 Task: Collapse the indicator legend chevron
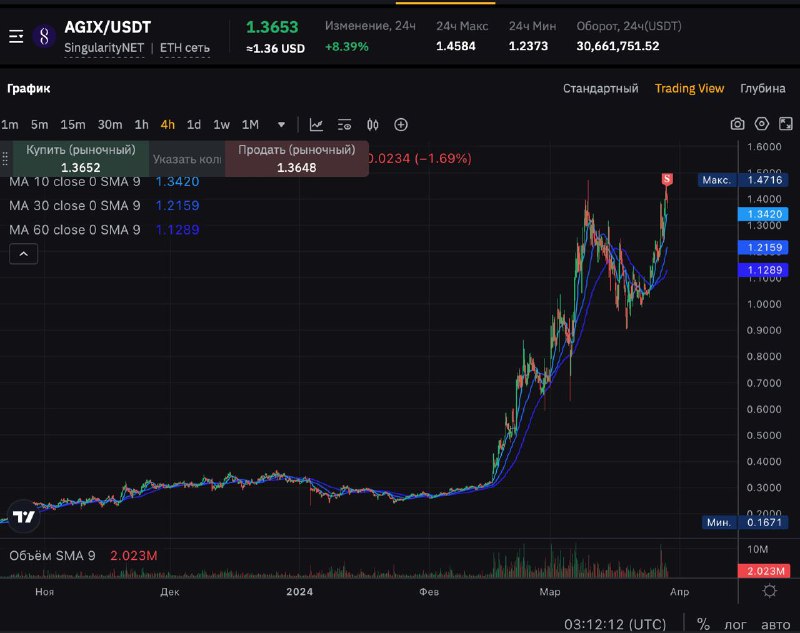tap(23, 254)
